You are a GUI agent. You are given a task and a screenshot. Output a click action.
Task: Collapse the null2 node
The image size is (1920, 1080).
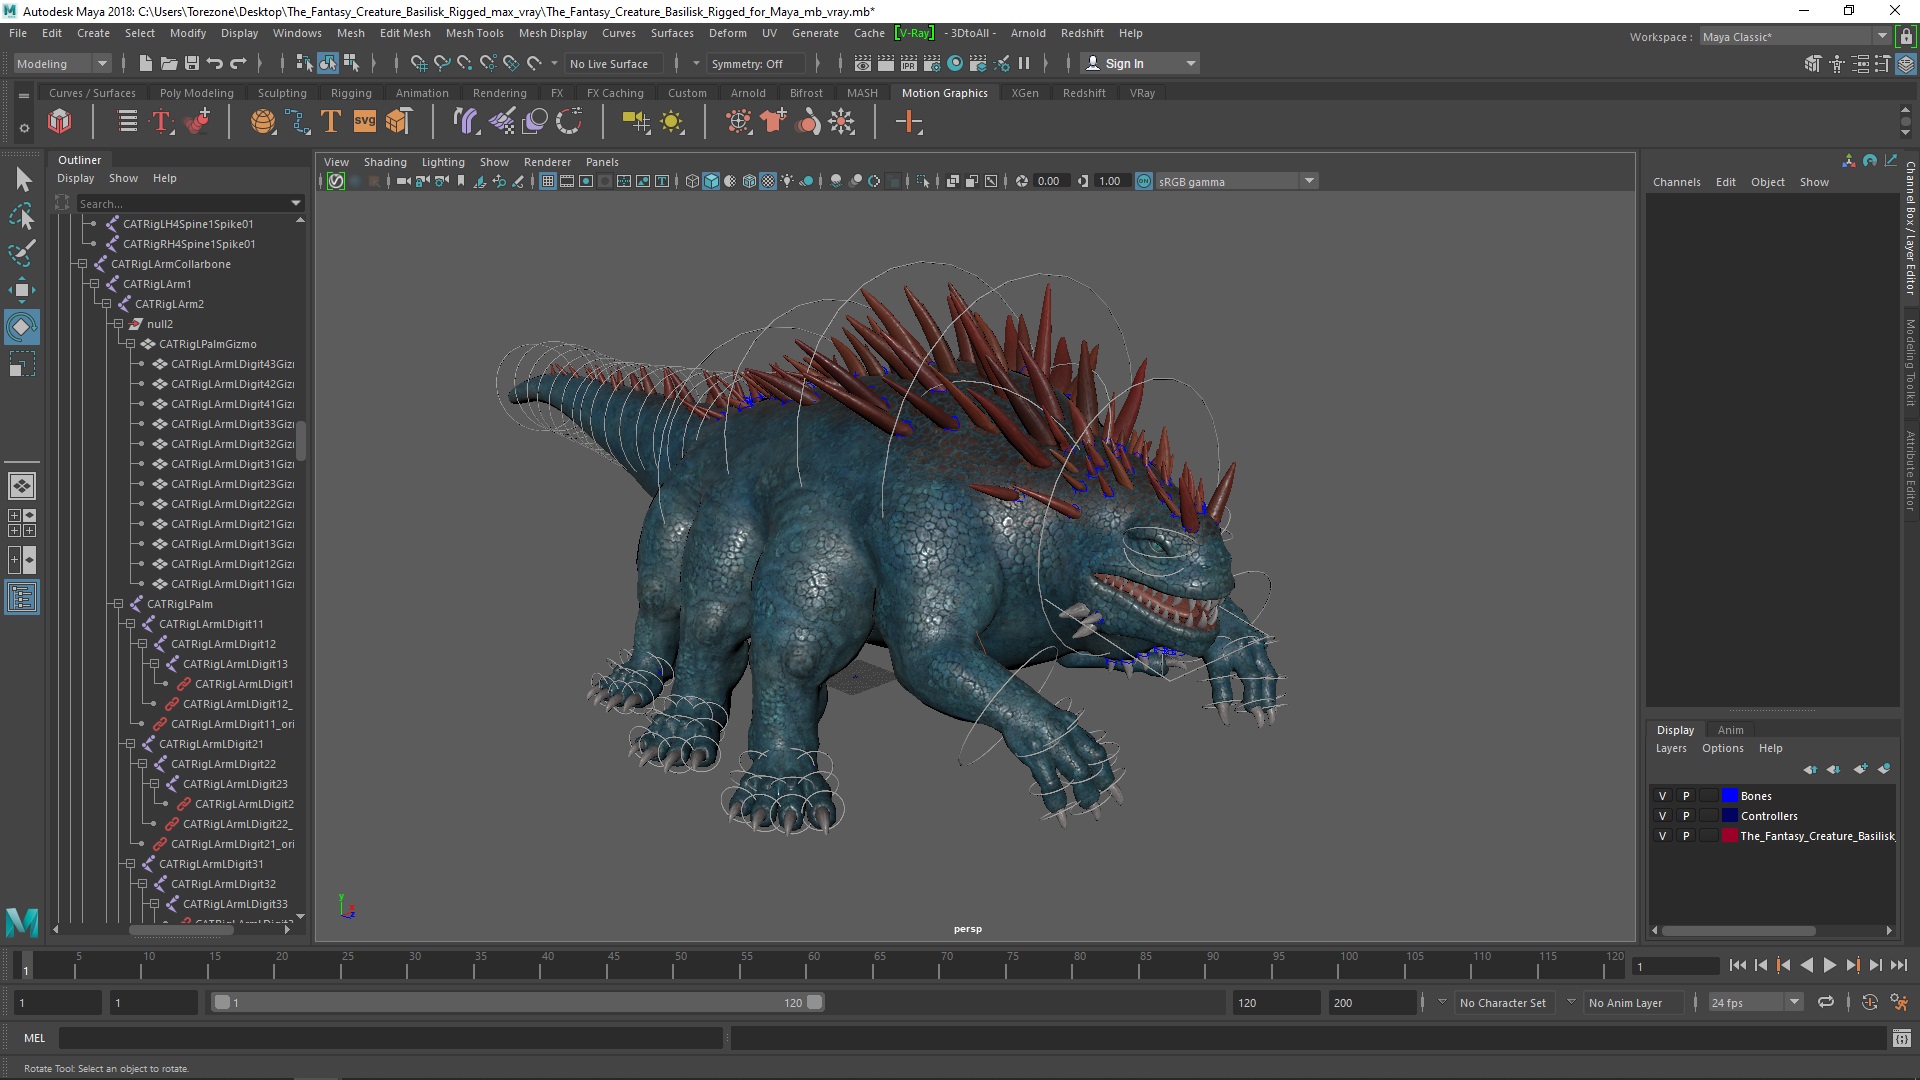point(118,324)
